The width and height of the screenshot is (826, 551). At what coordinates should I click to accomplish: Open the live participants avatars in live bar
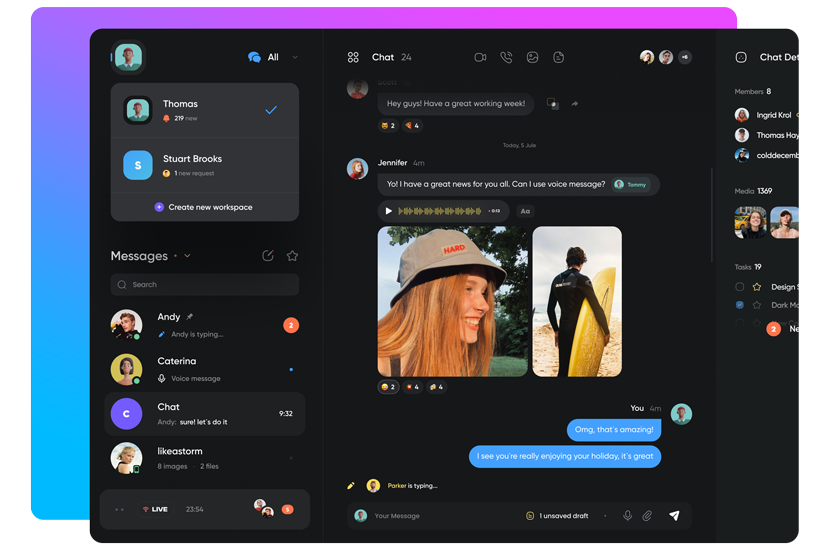click(264, 508)
